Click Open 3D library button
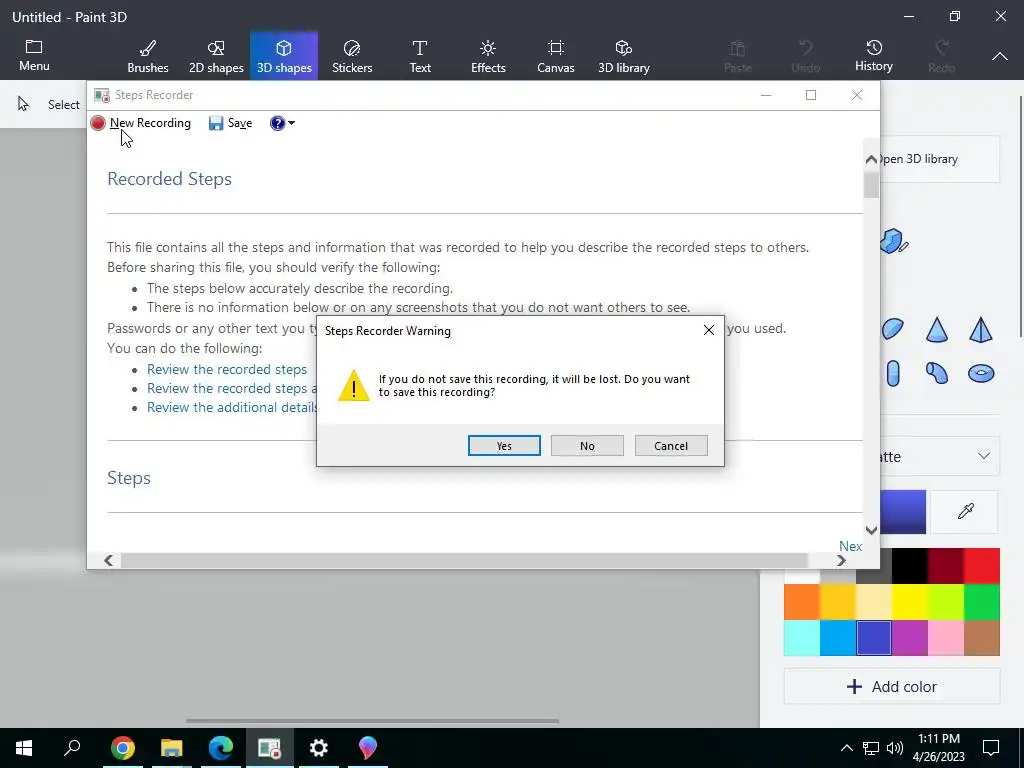 [940, 159]
